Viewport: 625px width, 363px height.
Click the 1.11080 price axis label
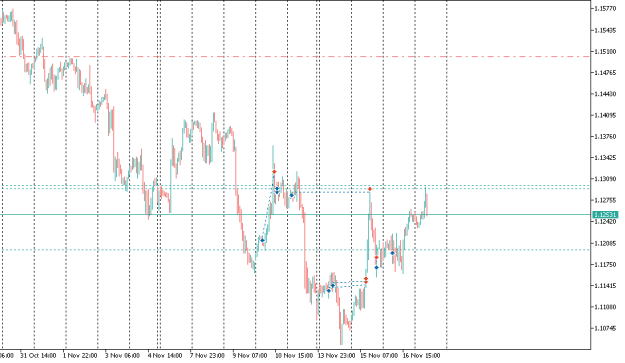tap(605, 307)
